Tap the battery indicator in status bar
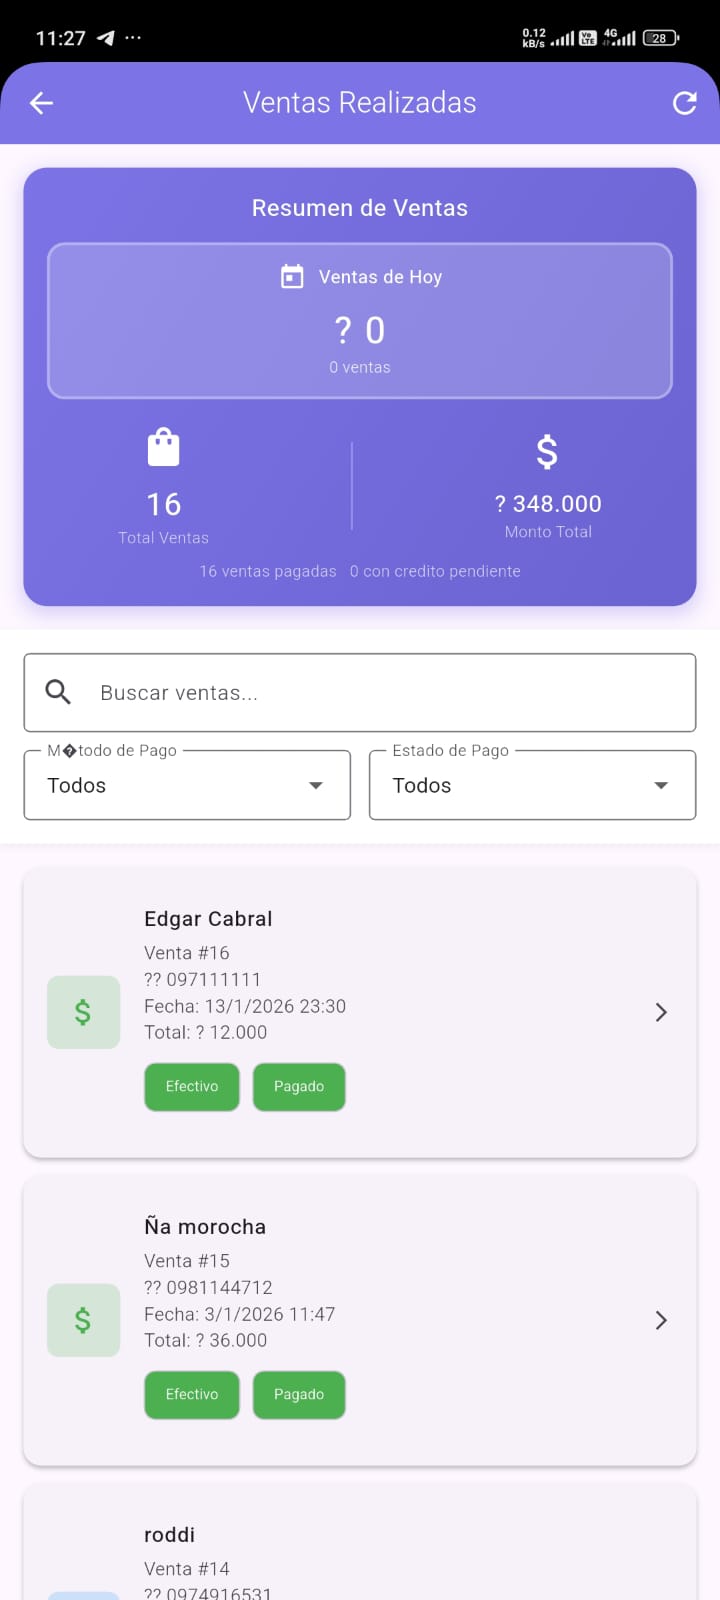720x1600 pixels. (660, 38)
